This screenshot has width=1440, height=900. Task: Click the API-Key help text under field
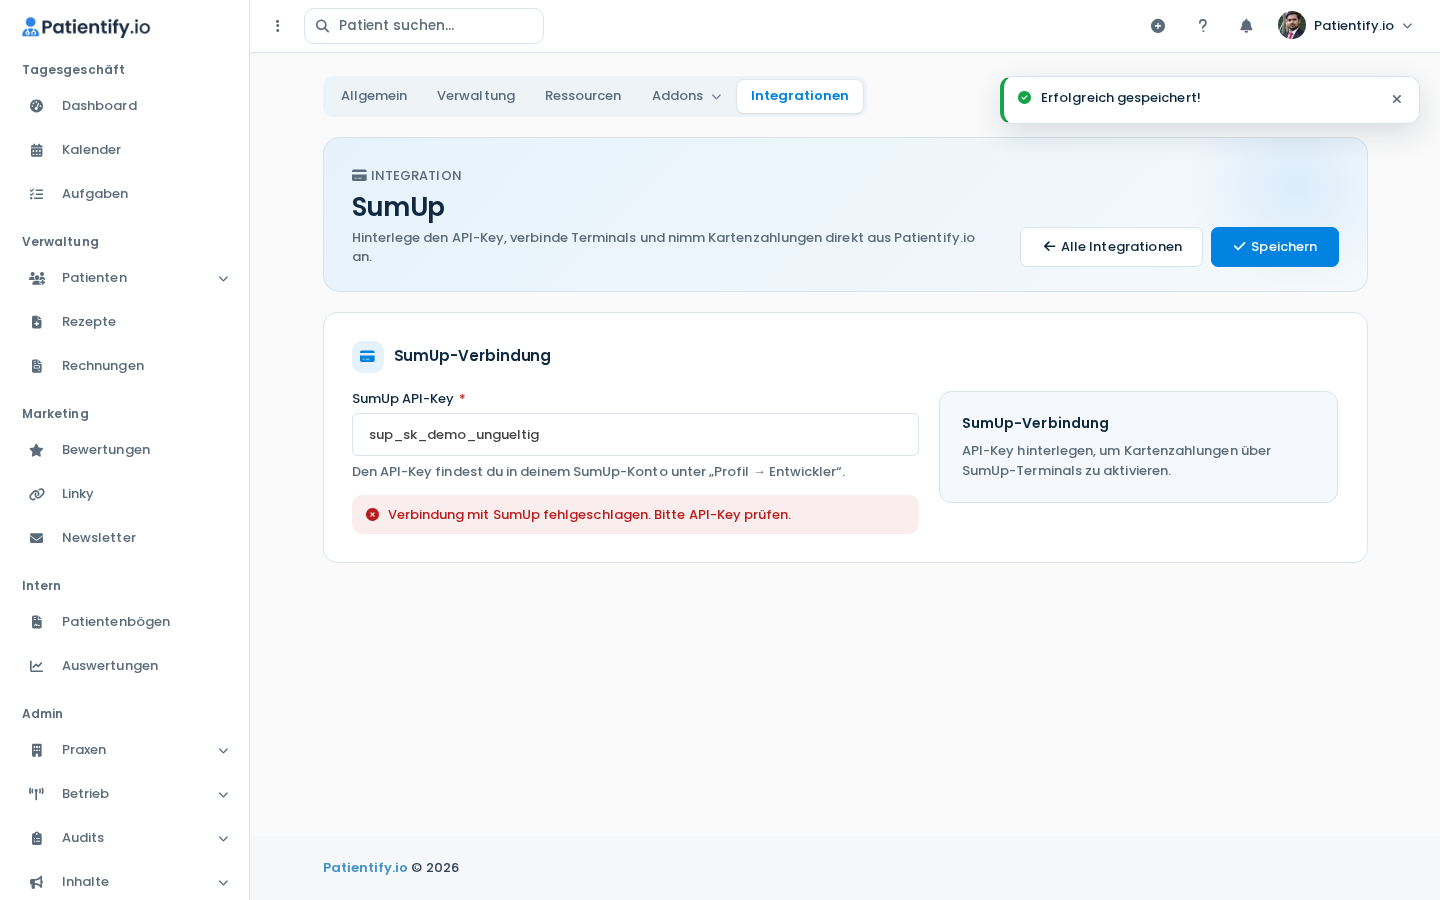coord(598,472)
